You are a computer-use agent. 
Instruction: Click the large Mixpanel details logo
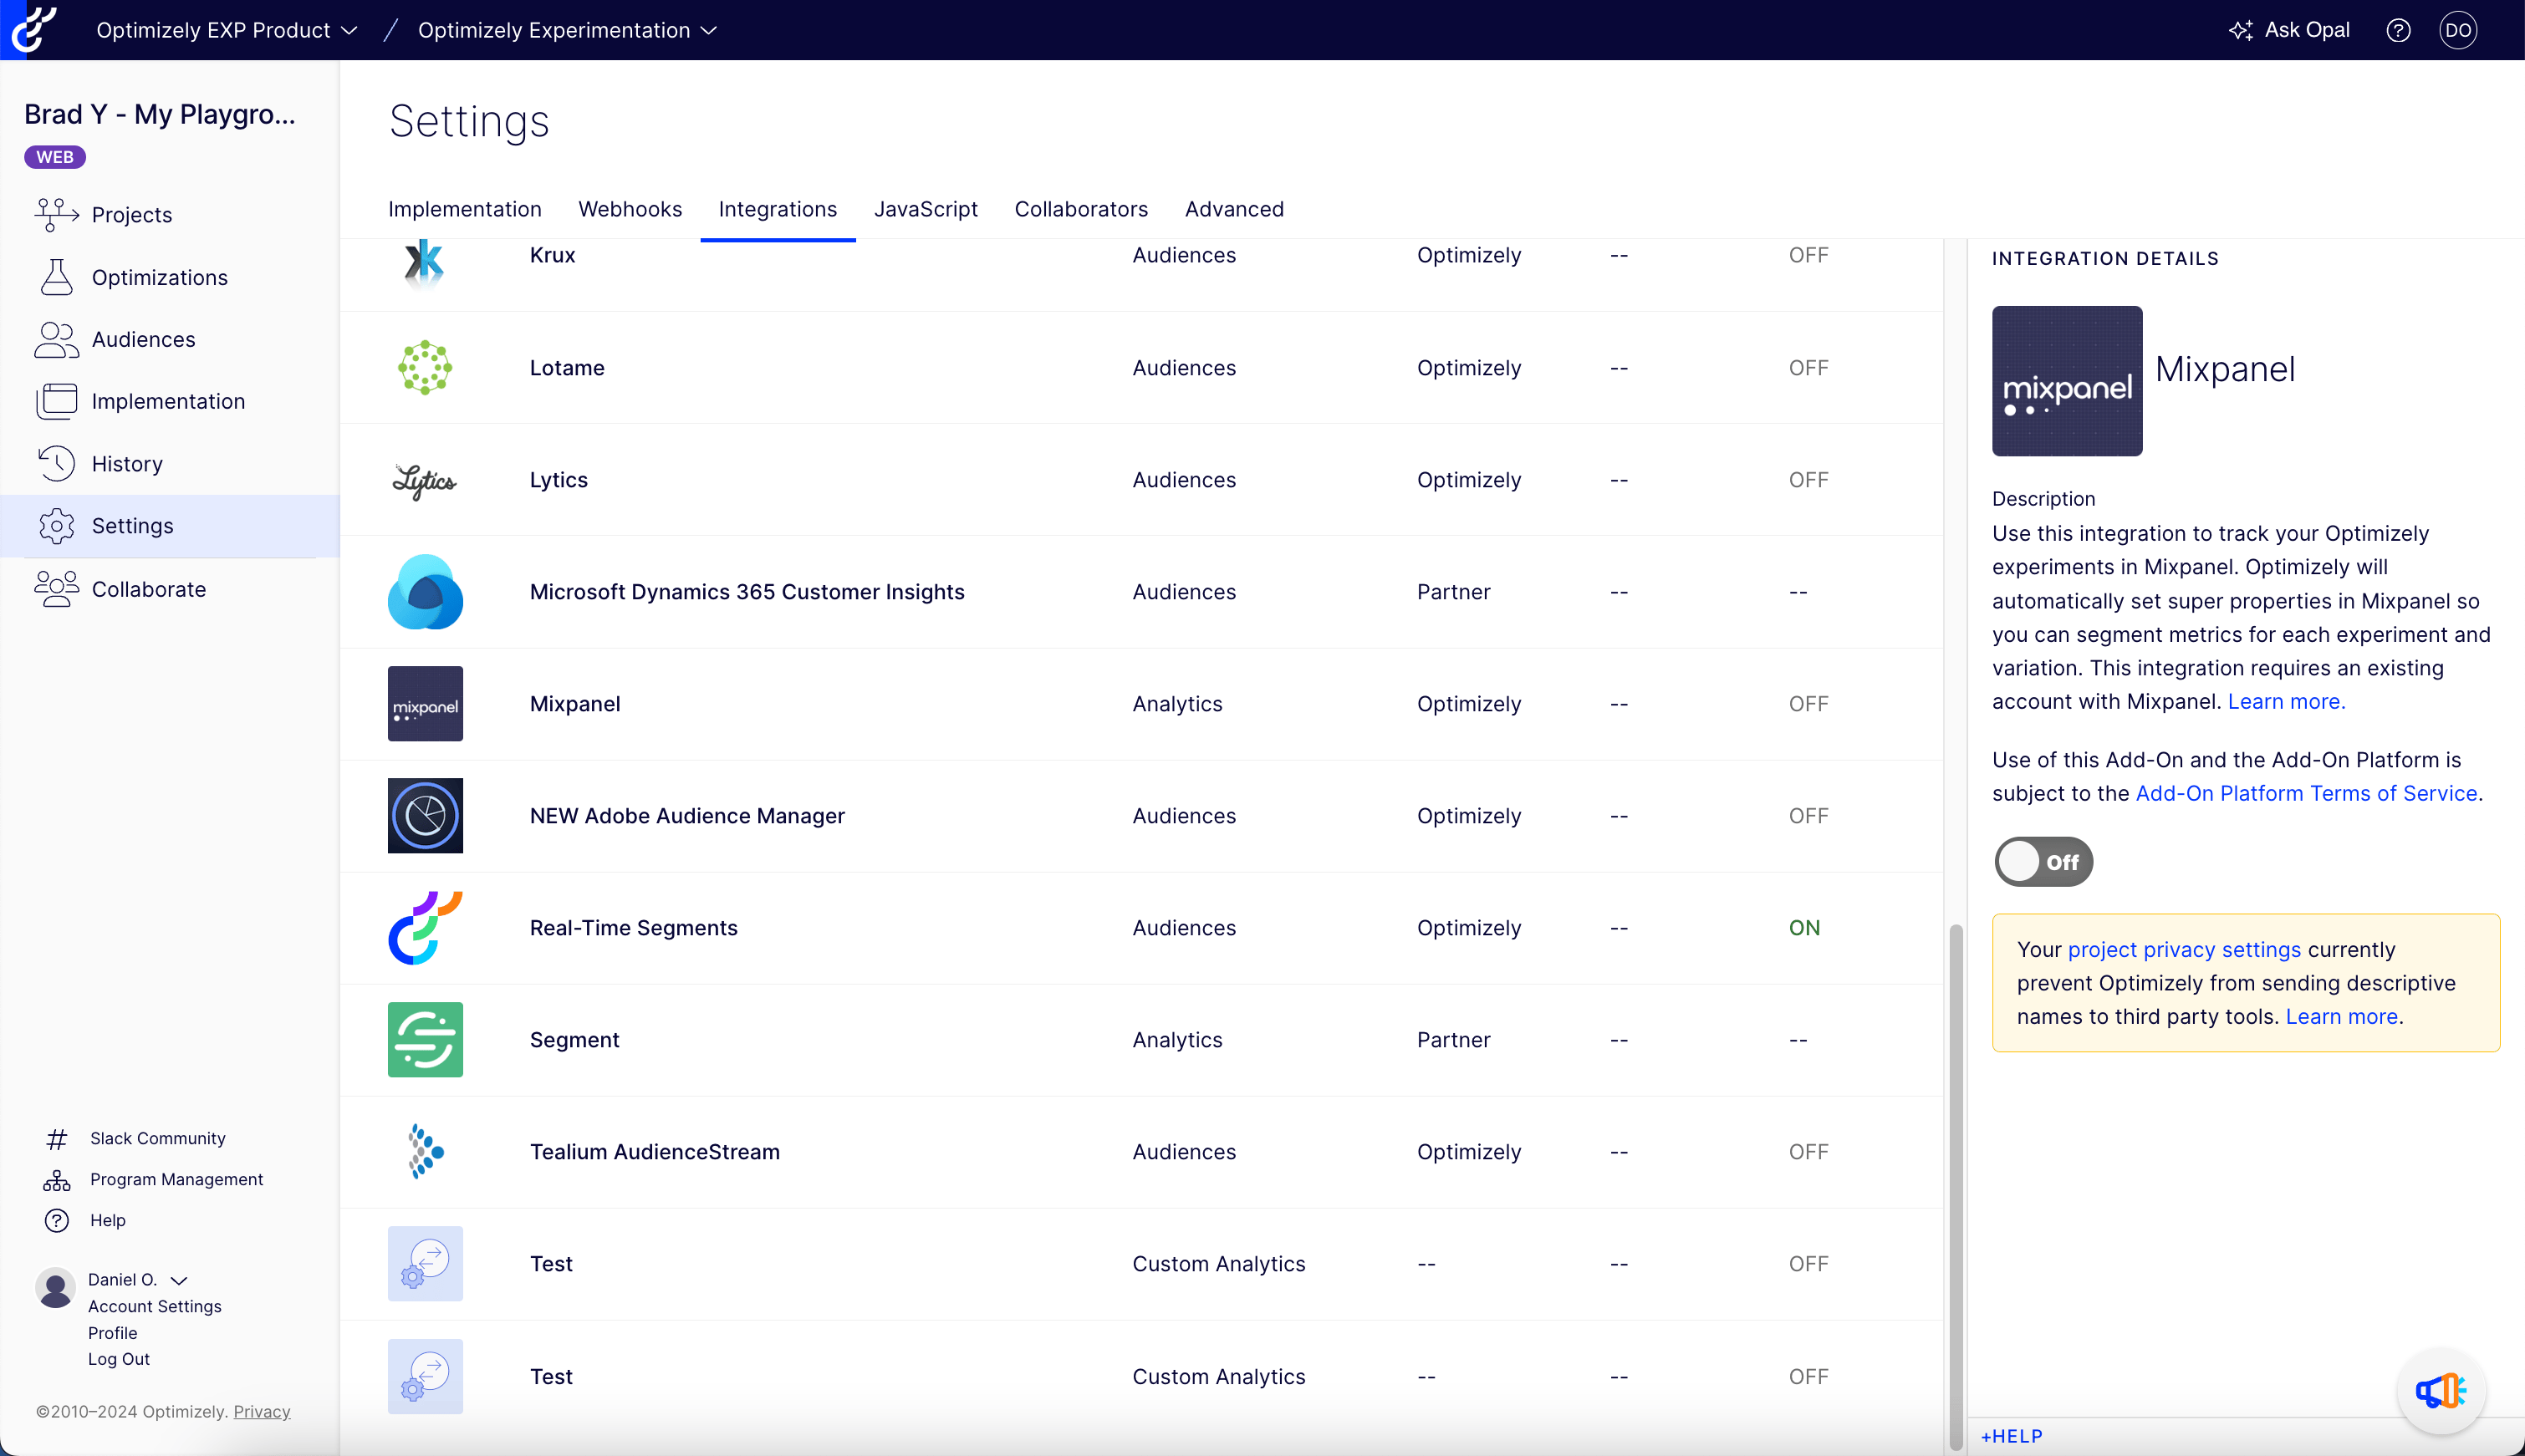click(2067, 381)
